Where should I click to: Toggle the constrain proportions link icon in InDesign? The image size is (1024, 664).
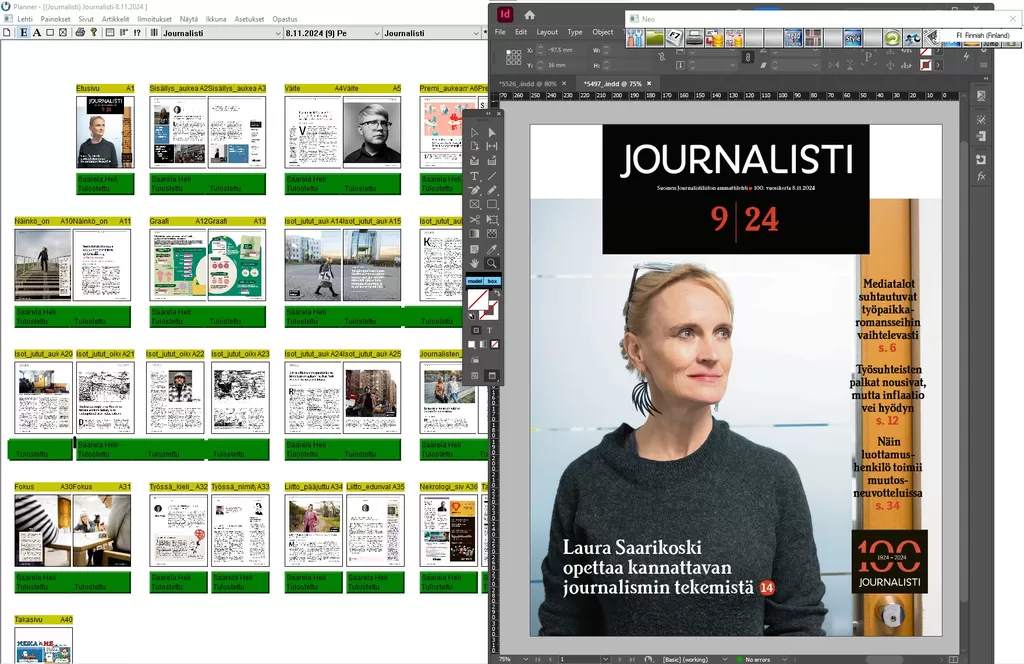(748, 57)
